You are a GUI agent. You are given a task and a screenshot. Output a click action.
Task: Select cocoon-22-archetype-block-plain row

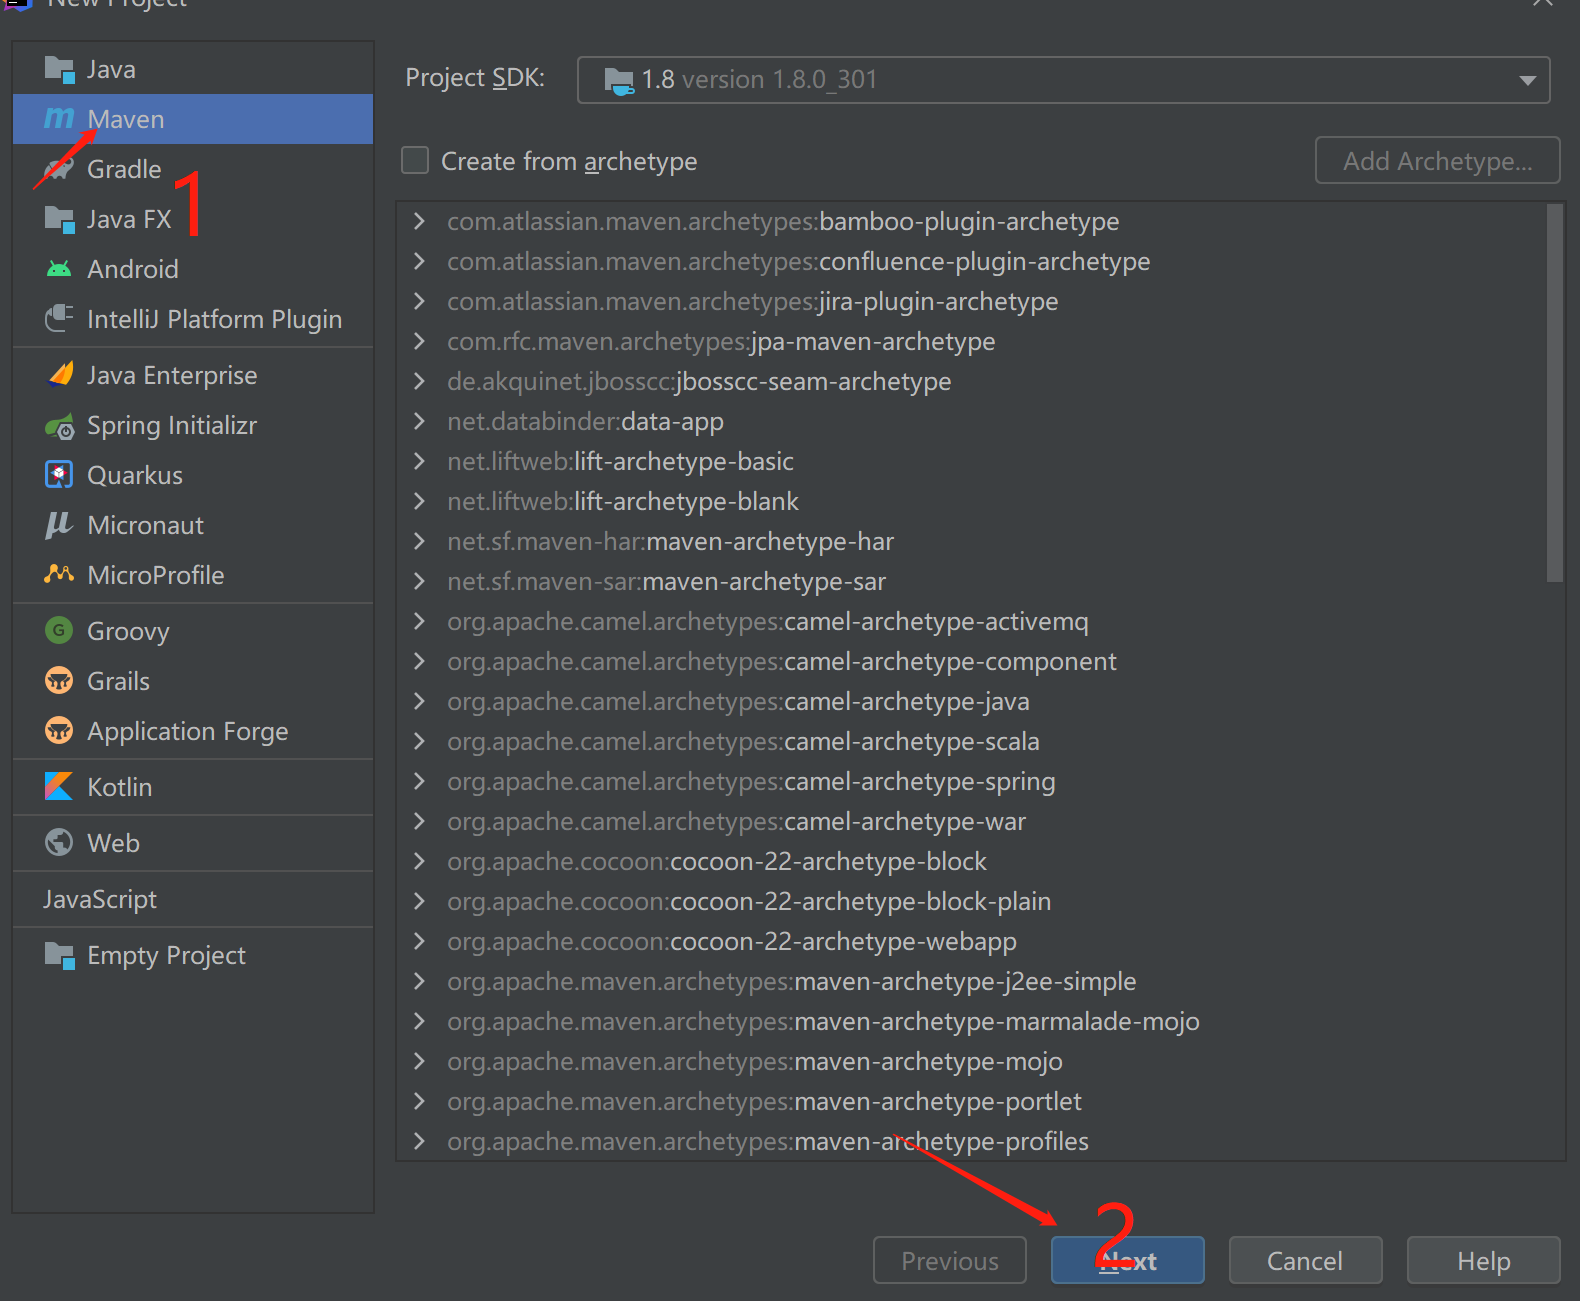coord(980,901)
